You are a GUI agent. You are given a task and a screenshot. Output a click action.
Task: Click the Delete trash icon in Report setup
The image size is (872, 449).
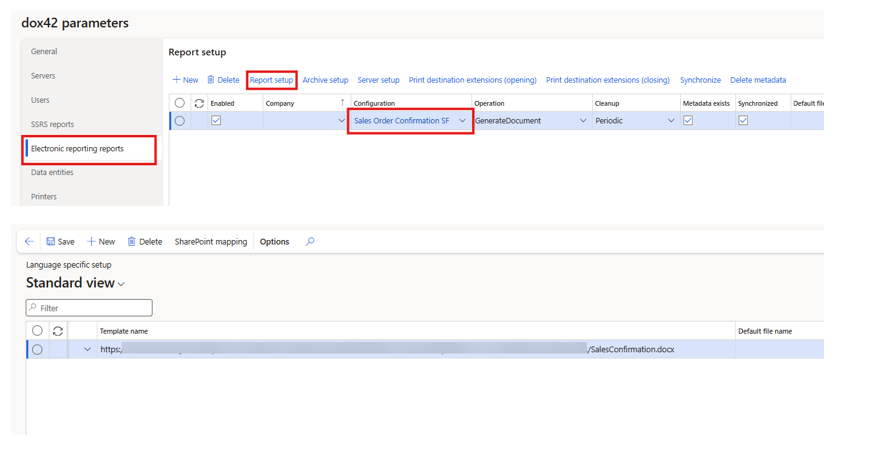[x=211, y=80]
